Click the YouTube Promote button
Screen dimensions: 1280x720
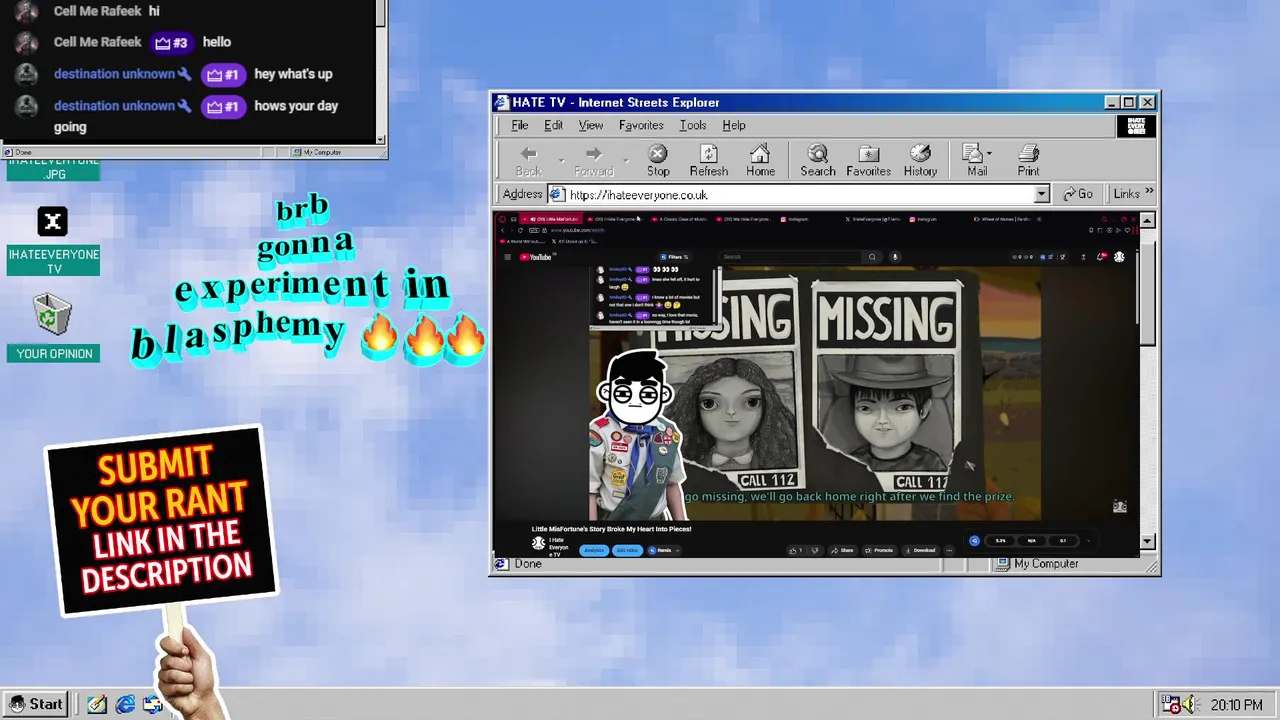point(879,550)
